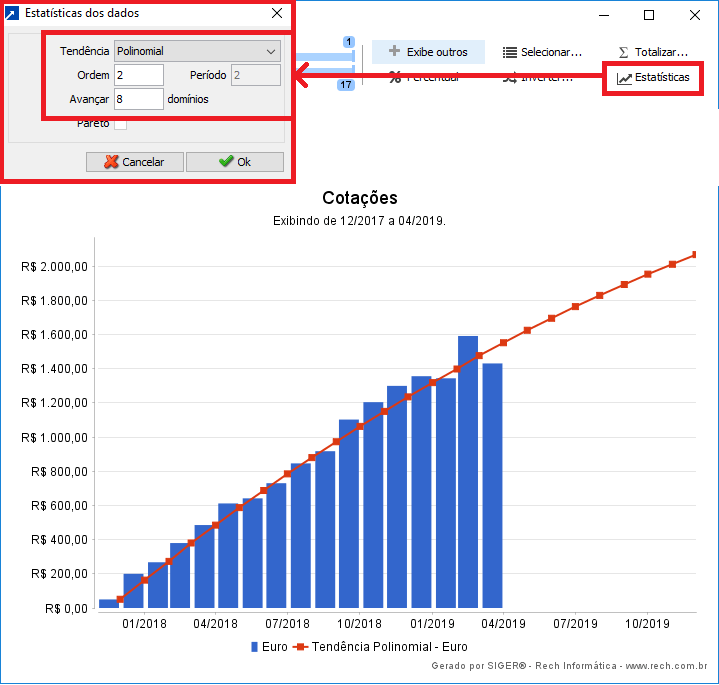This screenshot has height=685, width=719.
Task: Click the Percentual toolbar option
Action: click(x=424, y=78)
